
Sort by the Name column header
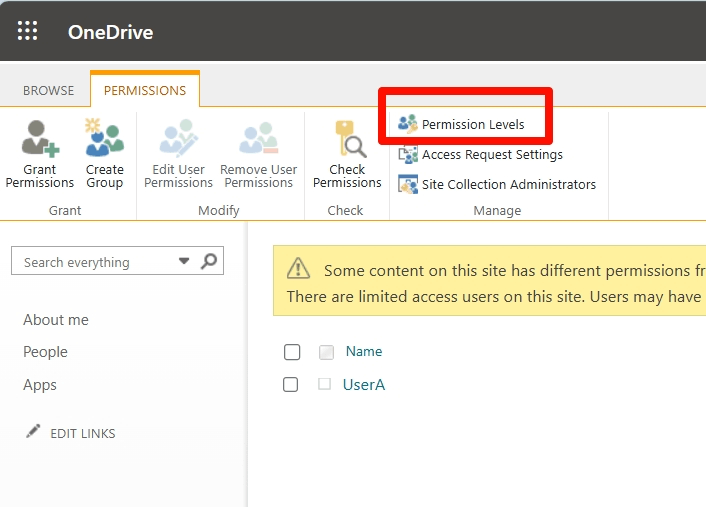(x=364, y=351)
